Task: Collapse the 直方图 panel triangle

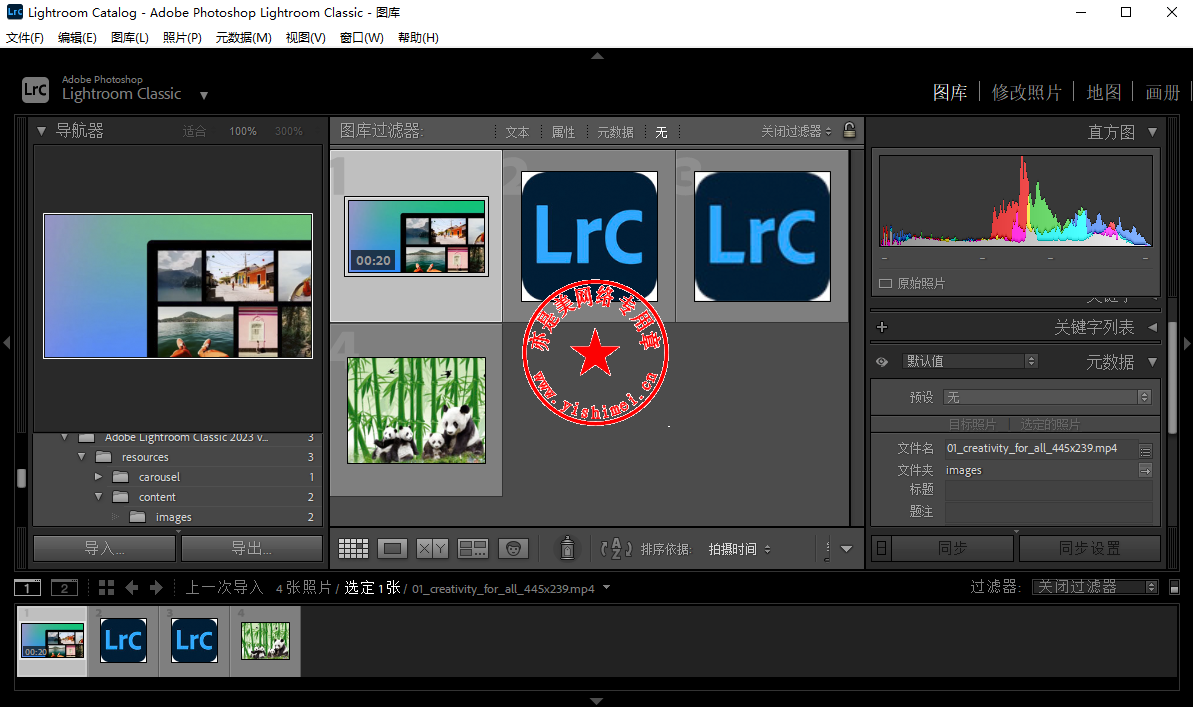Action: pos(1153,132)
